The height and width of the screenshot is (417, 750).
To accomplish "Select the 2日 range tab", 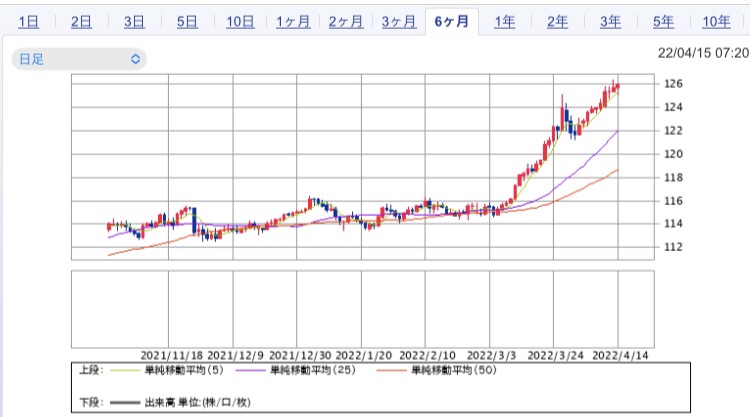I will 81,22.
